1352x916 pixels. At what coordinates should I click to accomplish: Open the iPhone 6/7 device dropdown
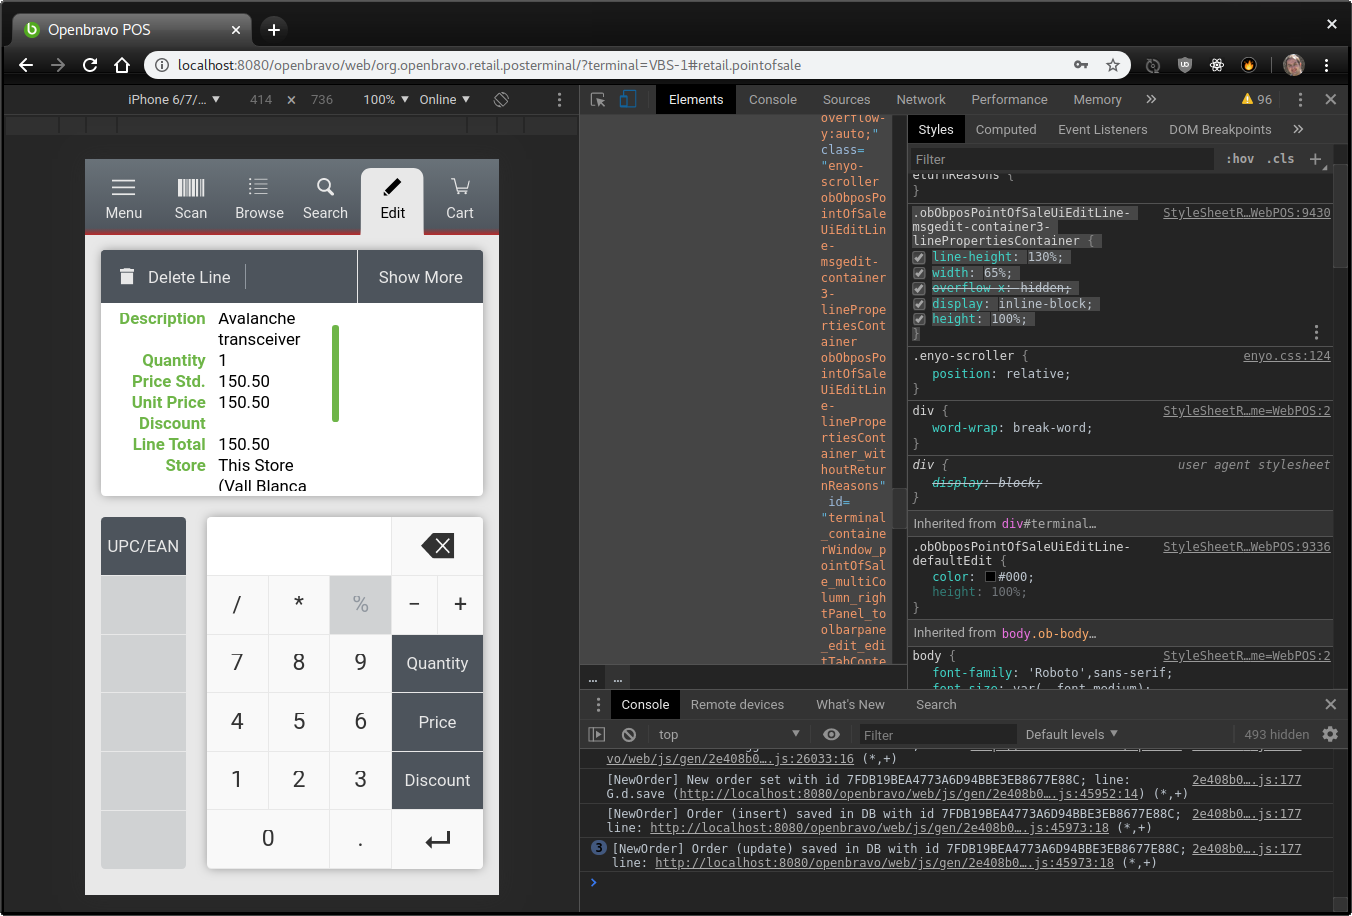(x=173, y=99)
